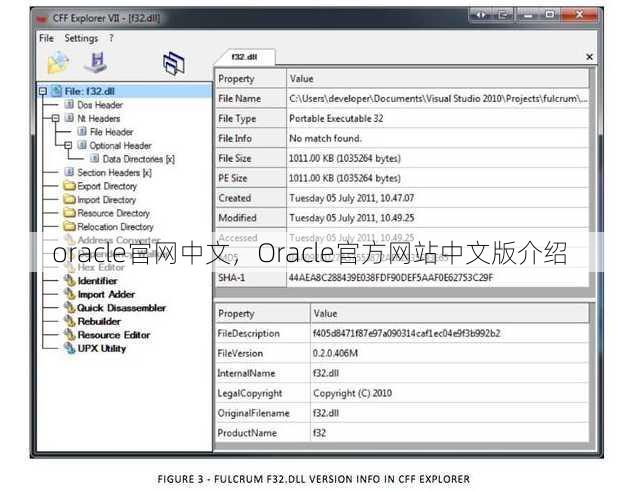Select File Header tree item
The width and height of the screenshot is (617, 490).
tap(112, 132)
